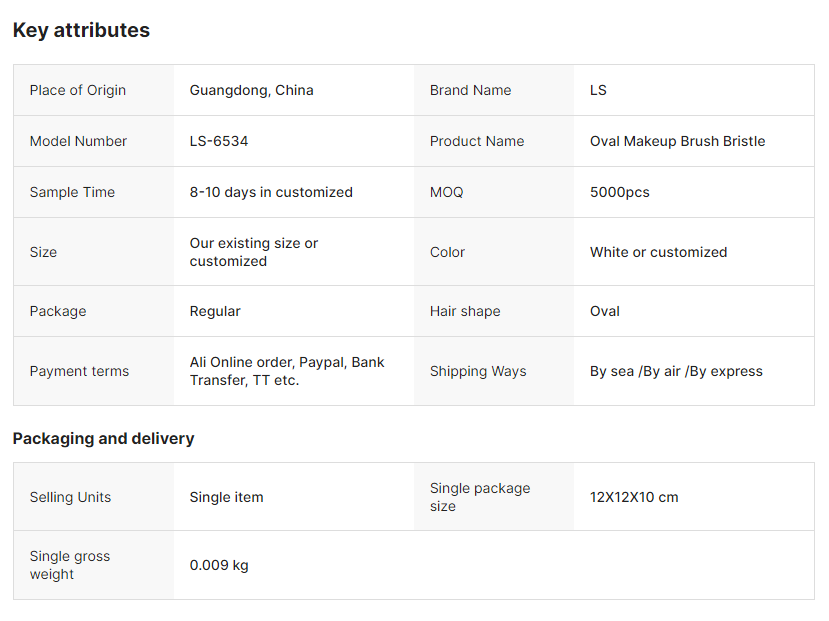Click the Oval Makeup Brush Bristle text
829x621 pixels.
click(x=677, y=141)
